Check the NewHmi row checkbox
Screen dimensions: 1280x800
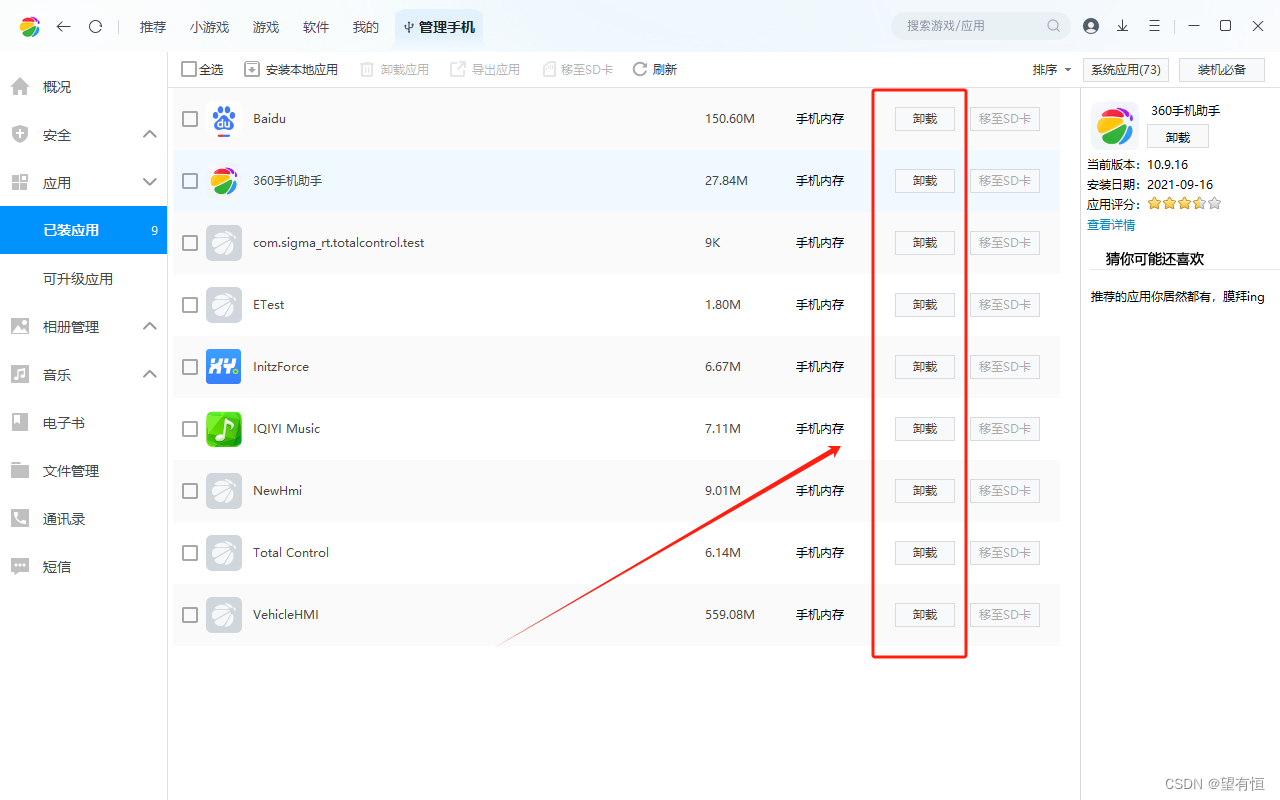(x=190, y=491)
